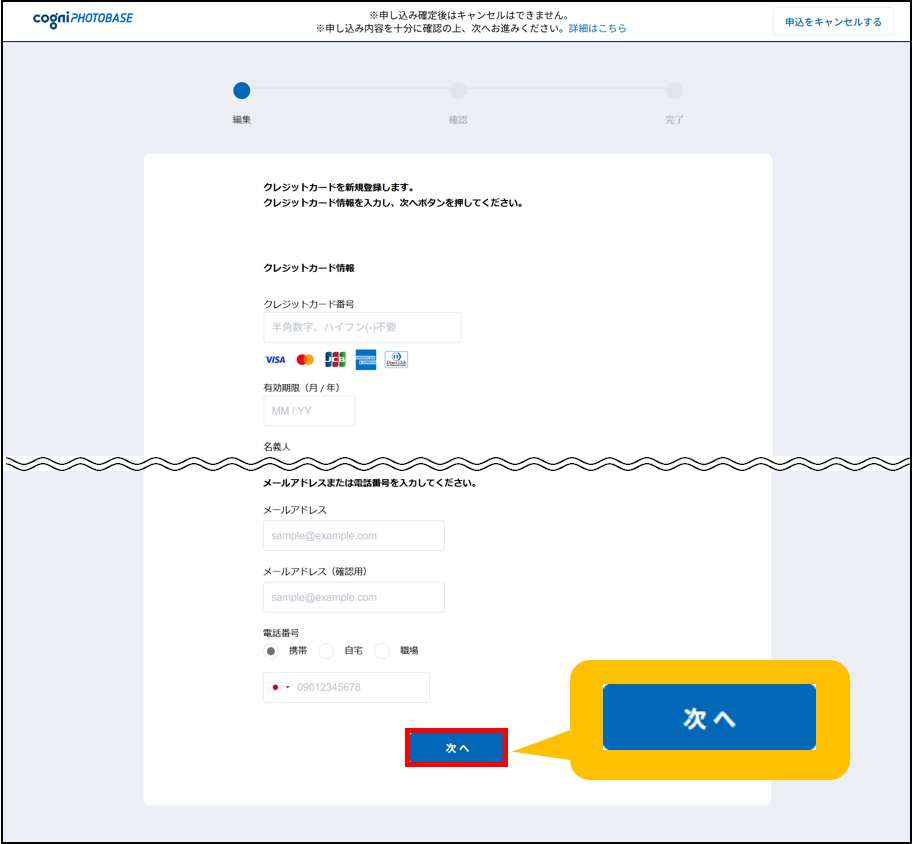The width and height of the screenshot is (912, 844).
Task: Click the JCB card icon
Action: (x=335, y=360)
